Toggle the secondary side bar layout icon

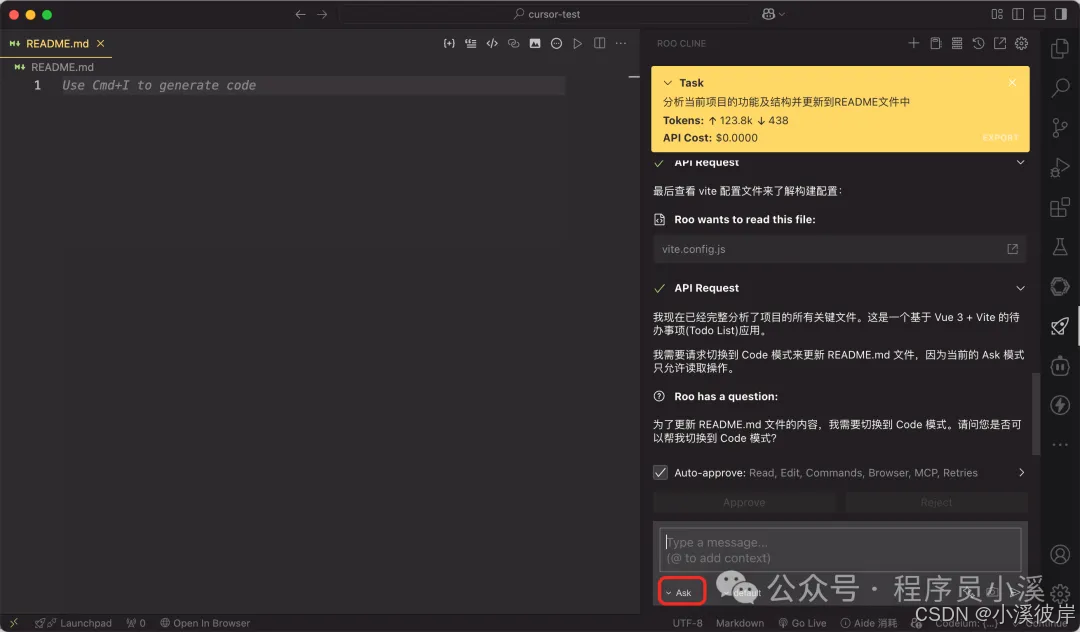coord(1061,14)
